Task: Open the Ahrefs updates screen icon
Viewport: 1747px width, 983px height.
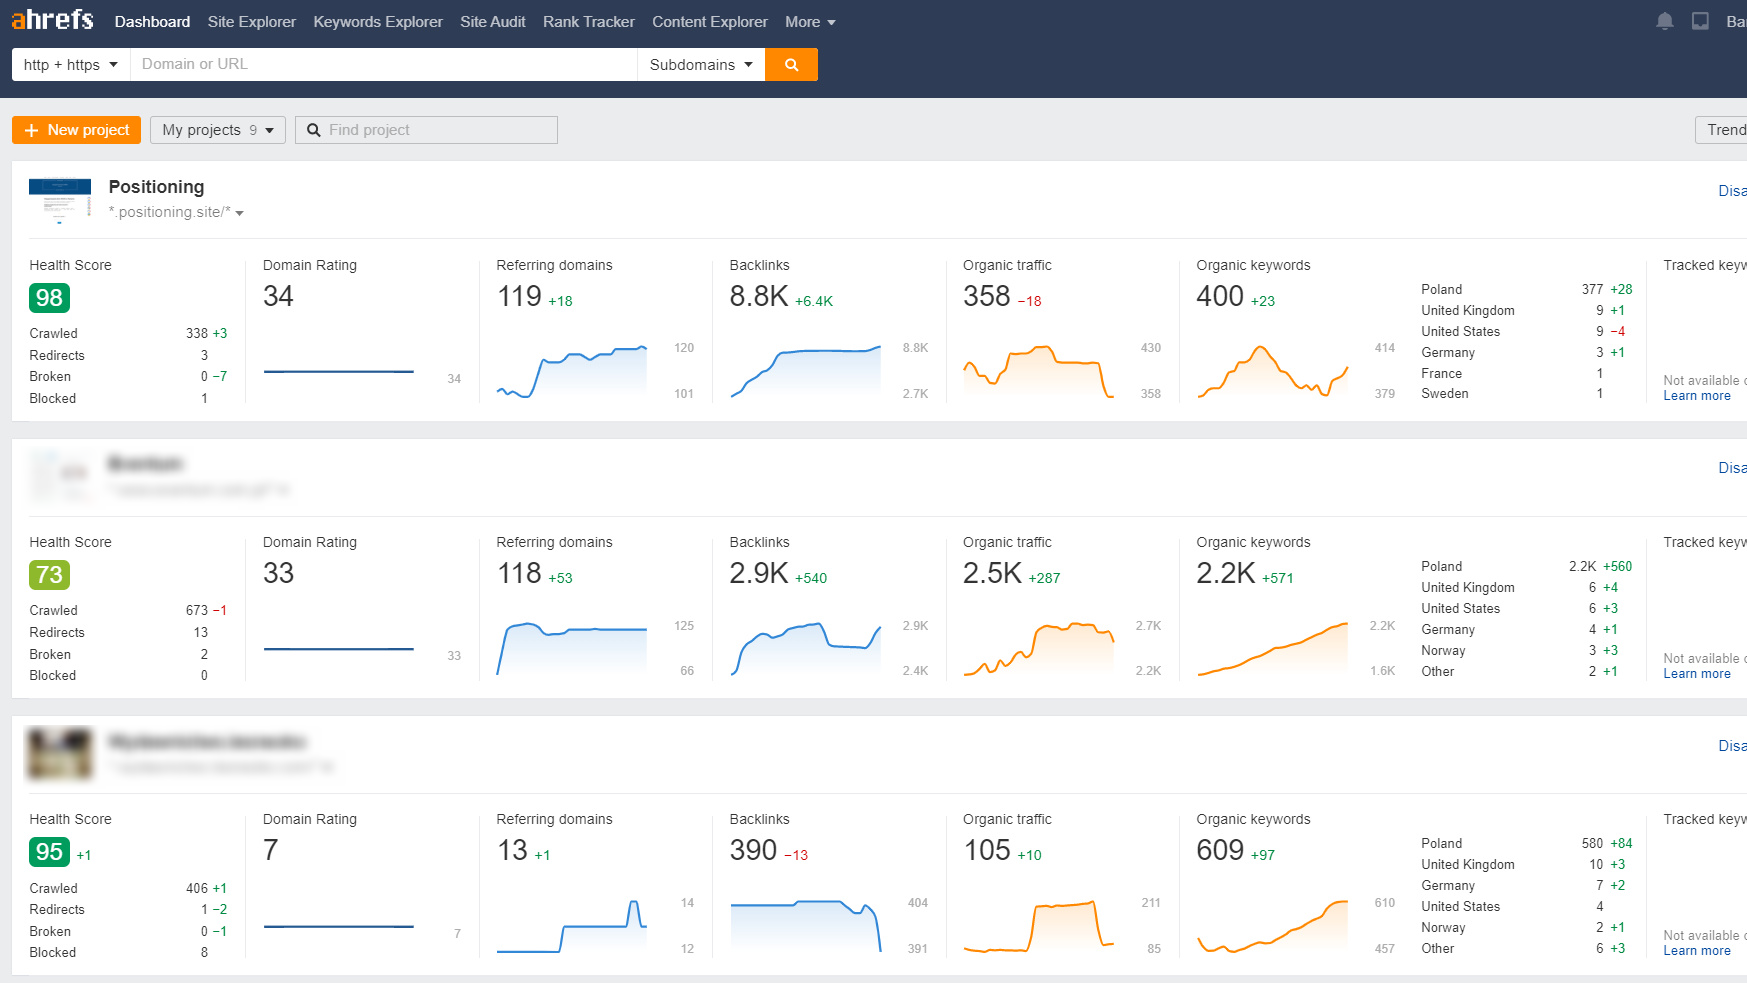Action: 1699,20
